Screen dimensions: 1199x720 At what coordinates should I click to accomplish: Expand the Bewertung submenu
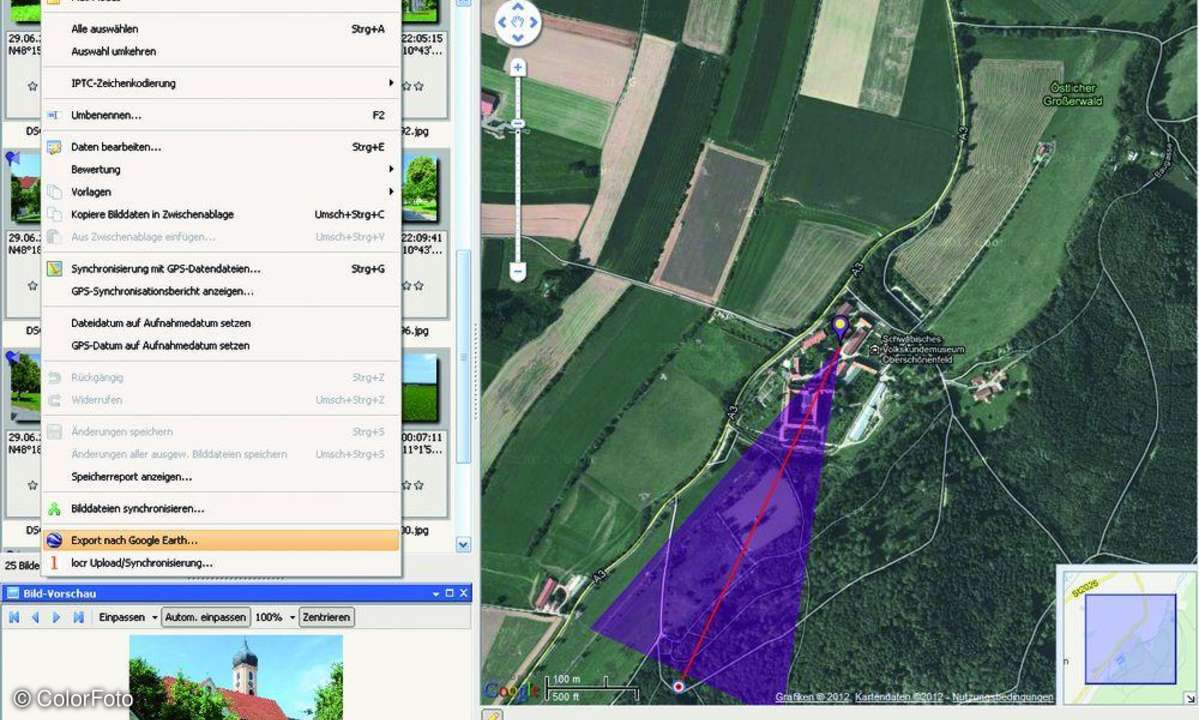pyautogui.click(x=221, y=170)
